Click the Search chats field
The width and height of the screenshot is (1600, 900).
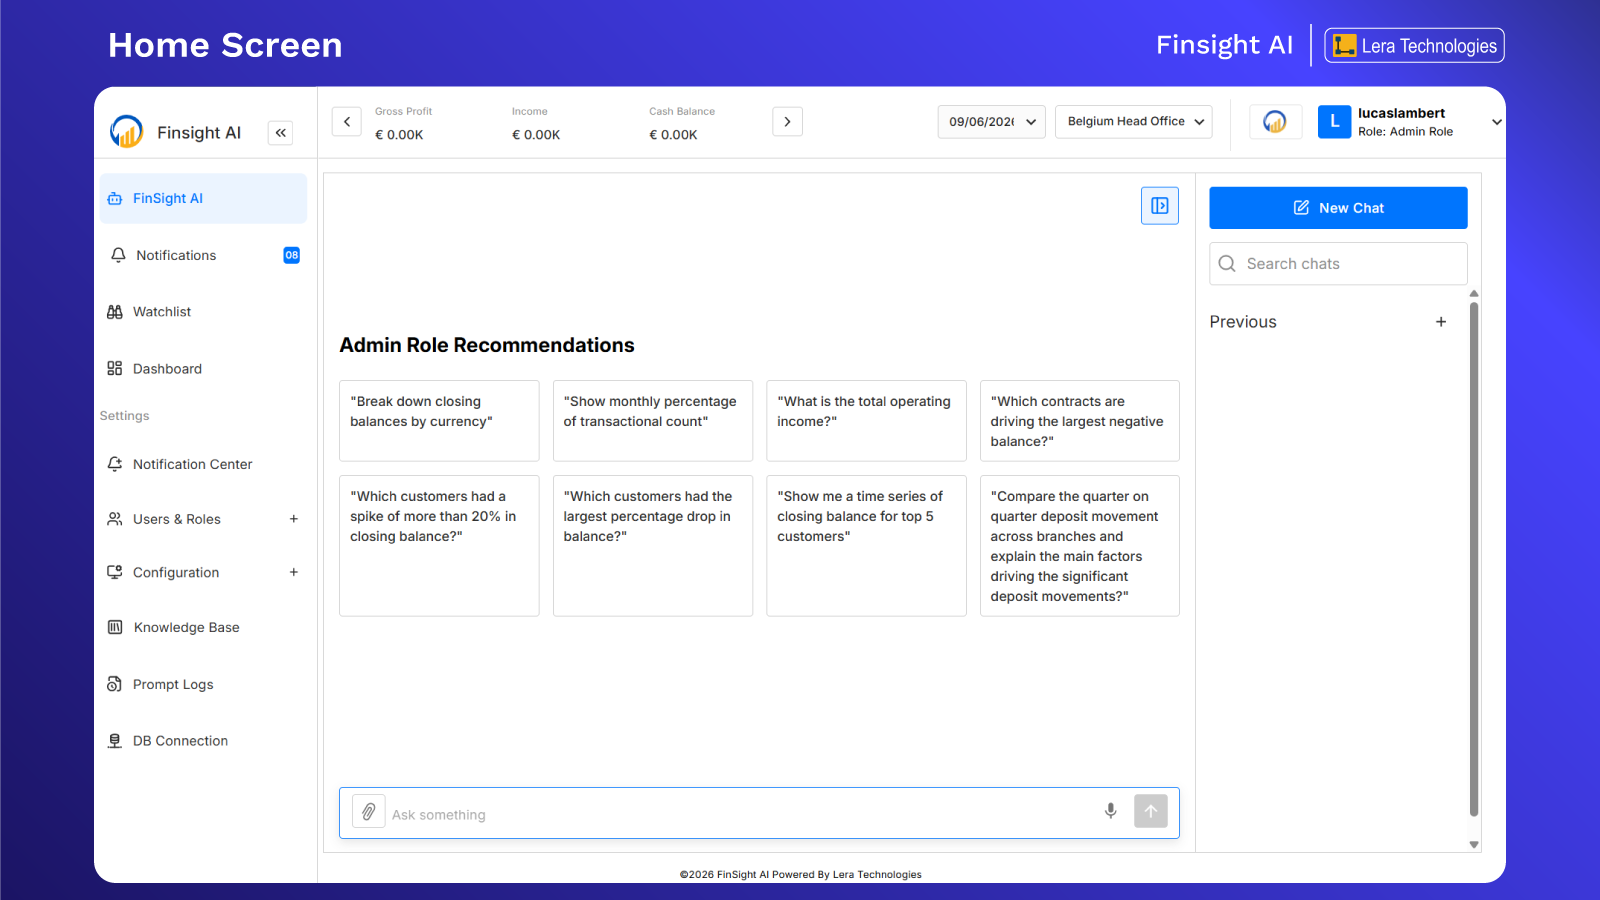click(x=1338, y=264)
